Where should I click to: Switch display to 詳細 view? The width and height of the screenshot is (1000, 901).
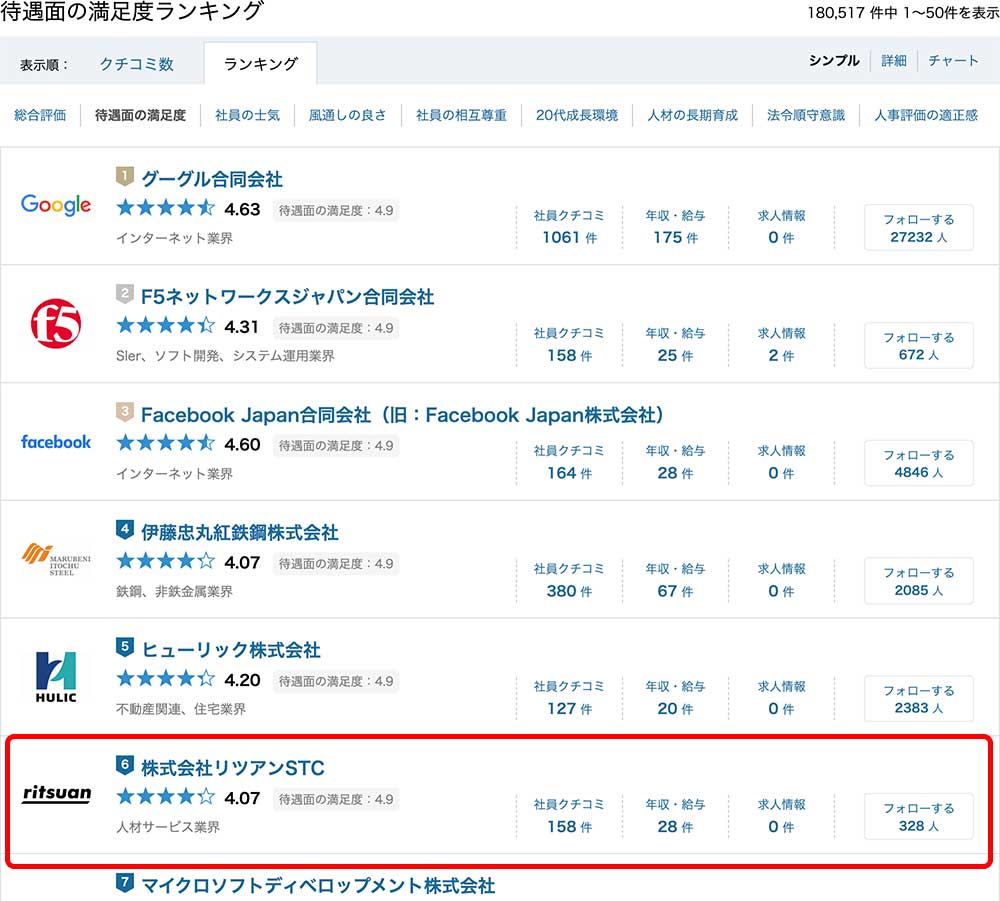pyautogui.click(x=894, y=61)
